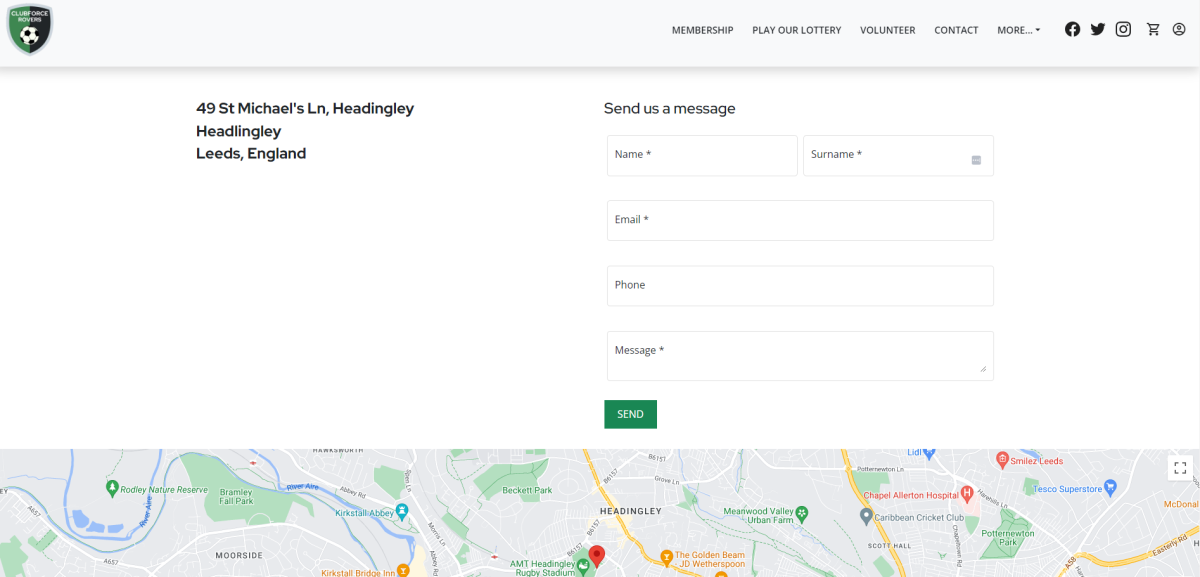The width and height of the screenshot is (1200, 577).
Task: Click the Caribbean Cricket Club marker
Action: [866, 516]
